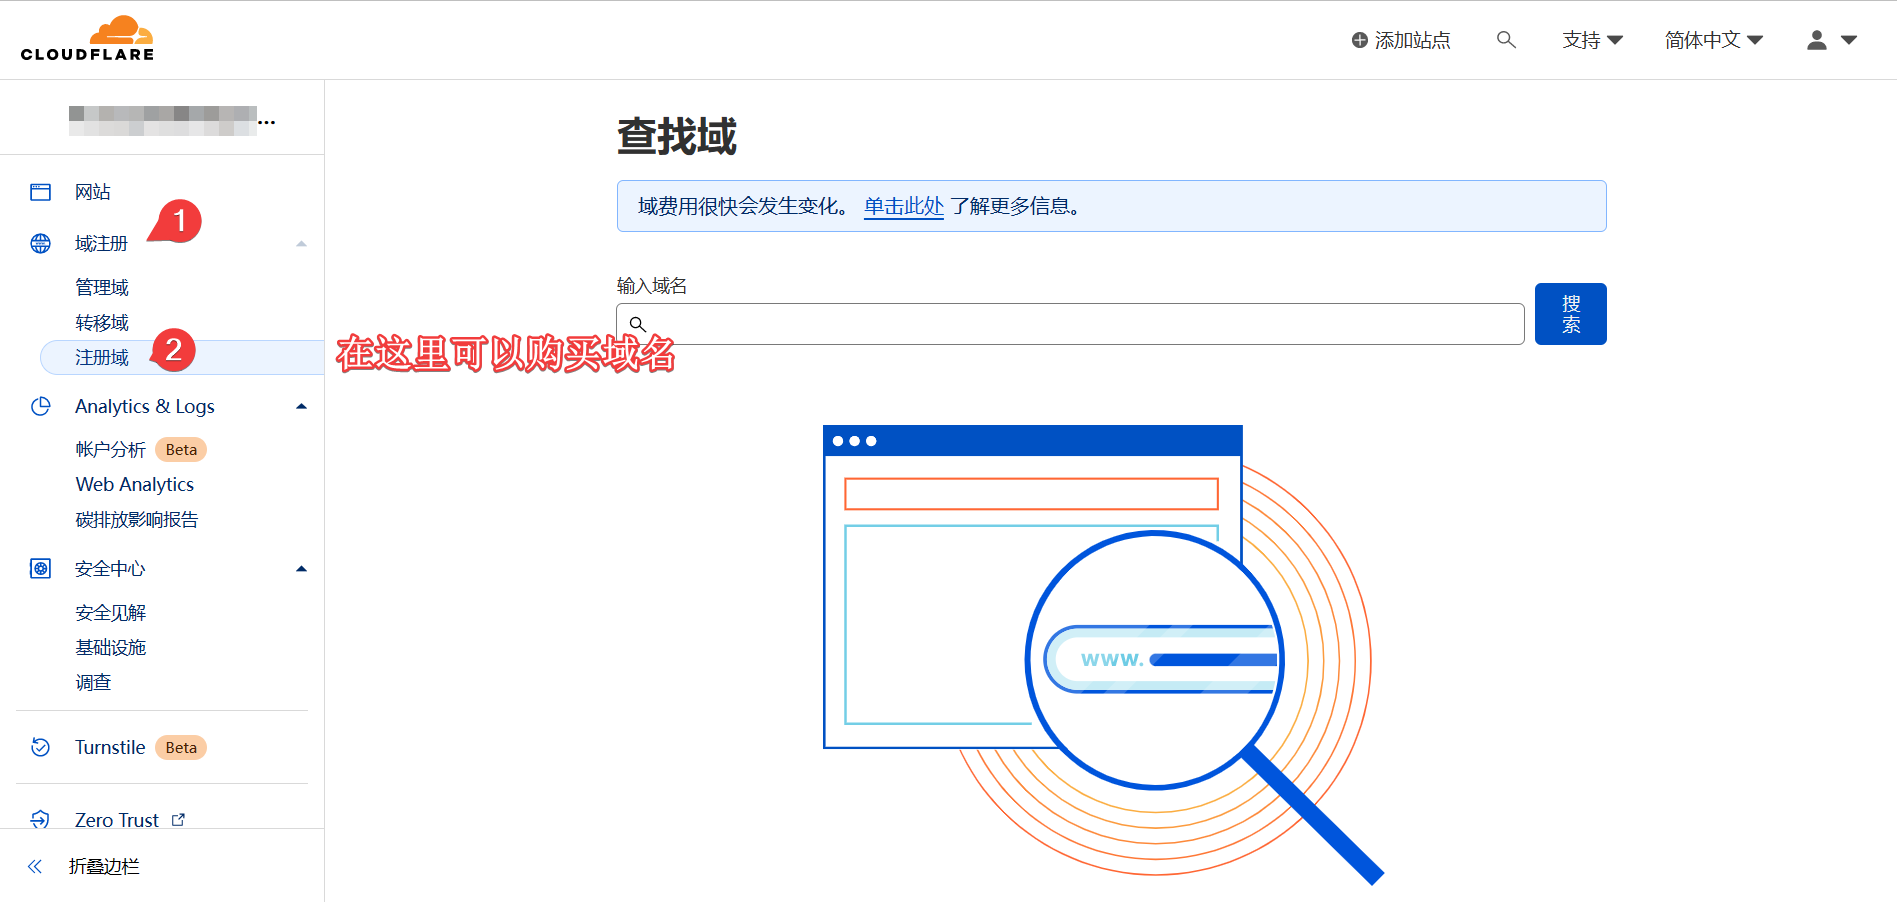
Task: Click the external link icon next to Zero Trust
Action: [x=178, y=820]
